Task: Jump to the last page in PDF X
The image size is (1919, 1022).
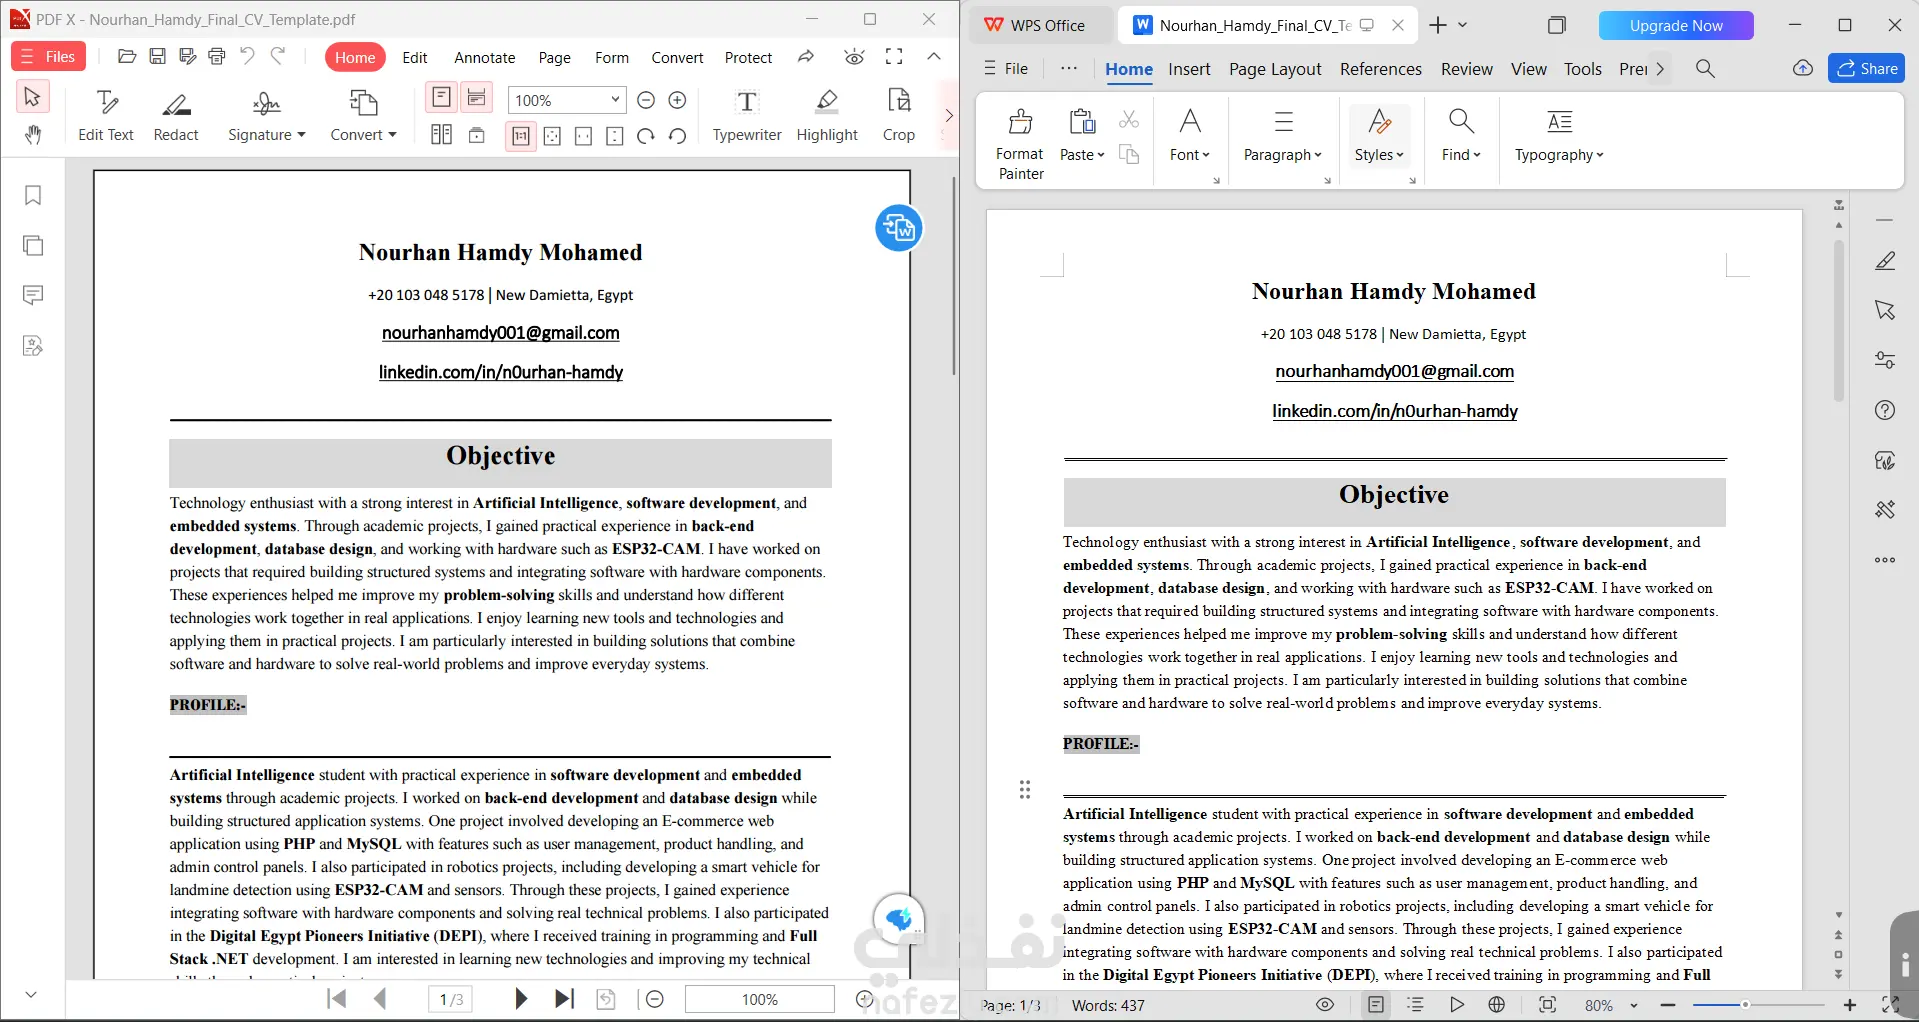Action: coord(564,999)
